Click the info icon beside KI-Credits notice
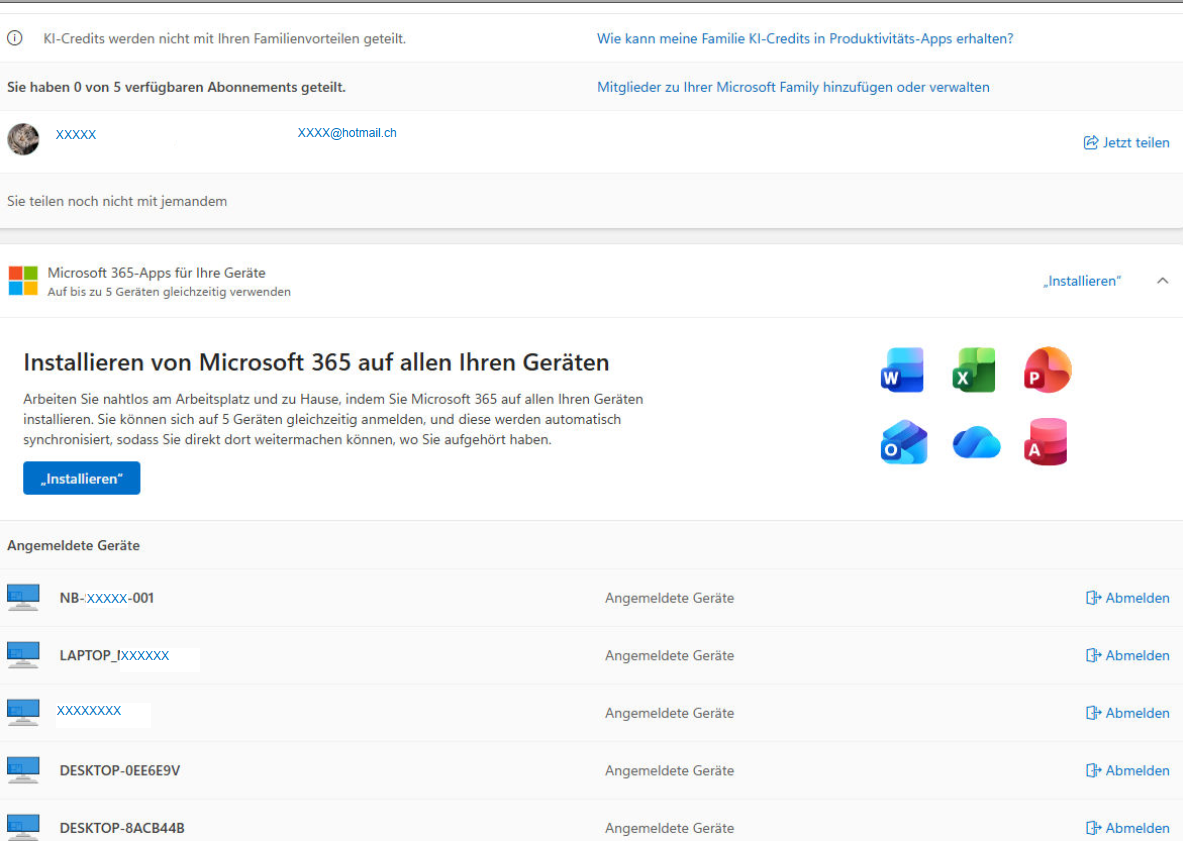 (15, 38)
